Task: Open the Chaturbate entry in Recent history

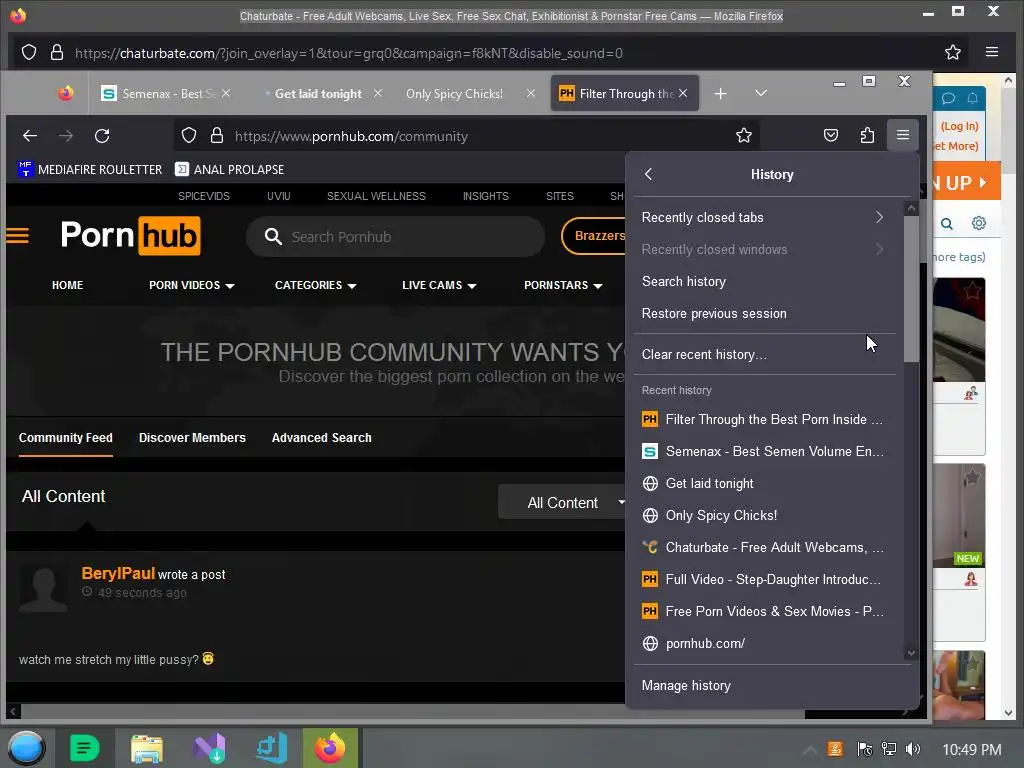Action: click(762, 547)
